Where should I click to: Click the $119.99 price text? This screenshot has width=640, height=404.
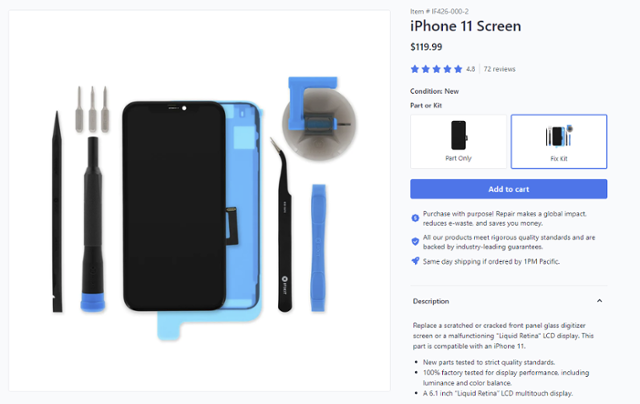pyautogui.click(x=426, y=47)
